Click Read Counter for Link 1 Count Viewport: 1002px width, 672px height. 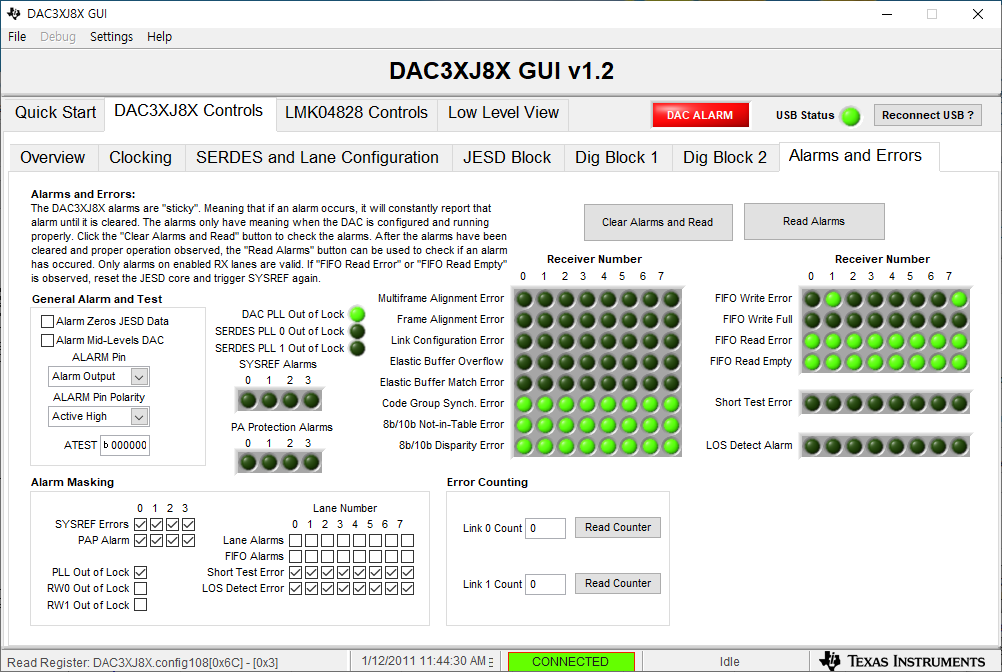coord(618,584)
